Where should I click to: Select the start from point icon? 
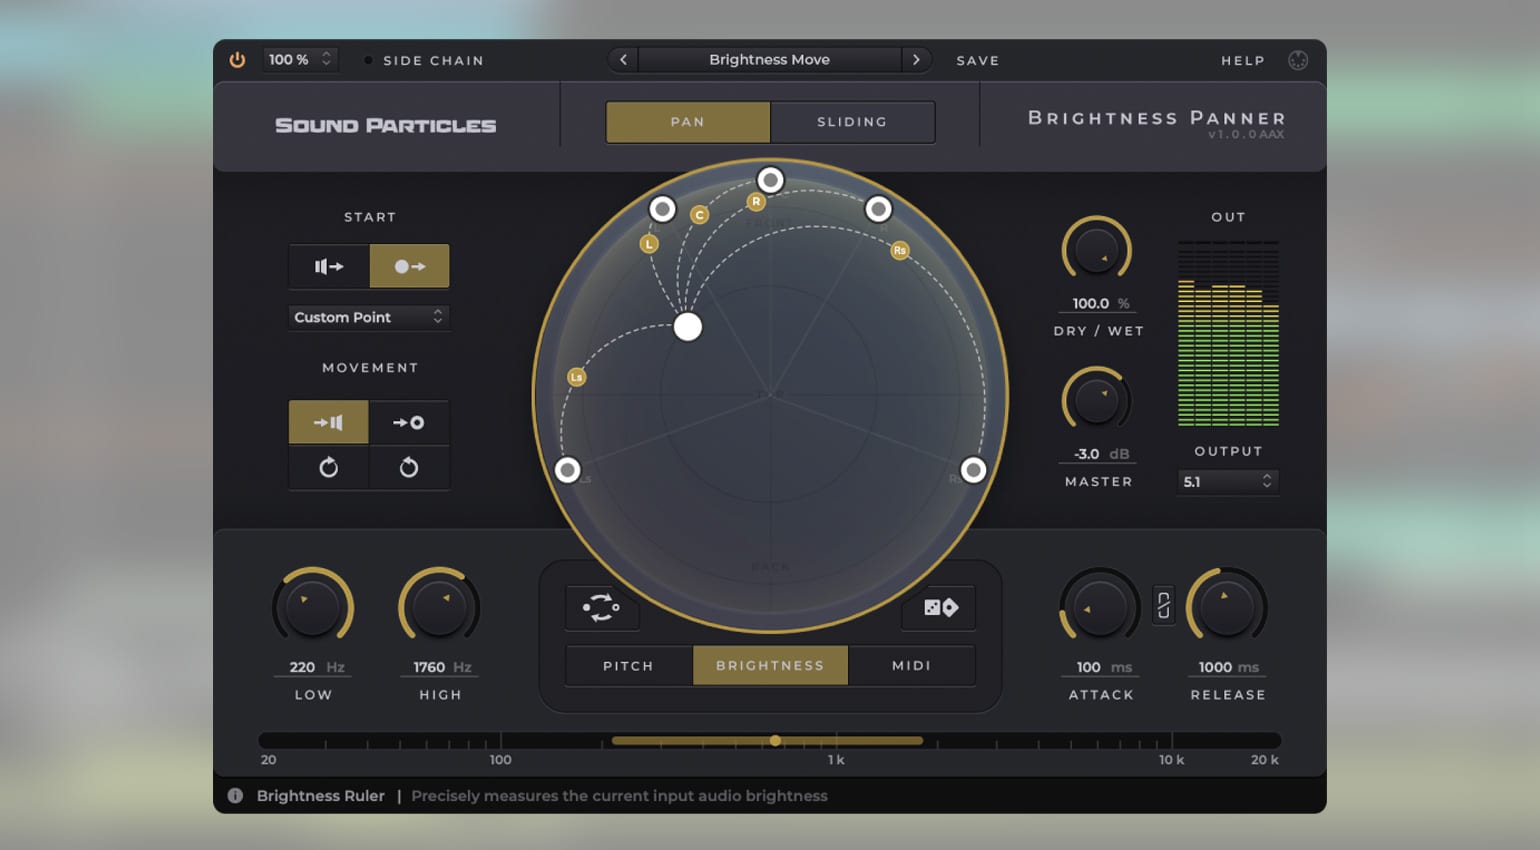[409, 267]
